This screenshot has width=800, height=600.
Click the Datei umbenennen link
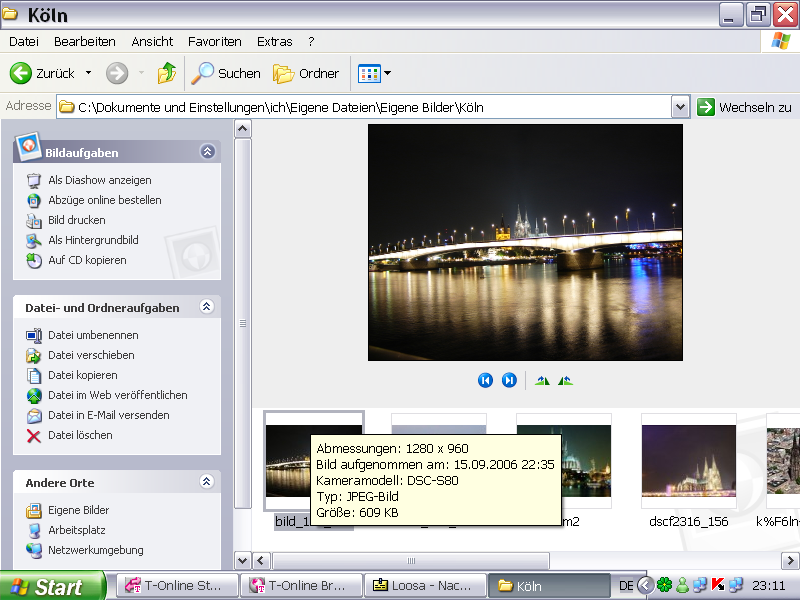93,335
